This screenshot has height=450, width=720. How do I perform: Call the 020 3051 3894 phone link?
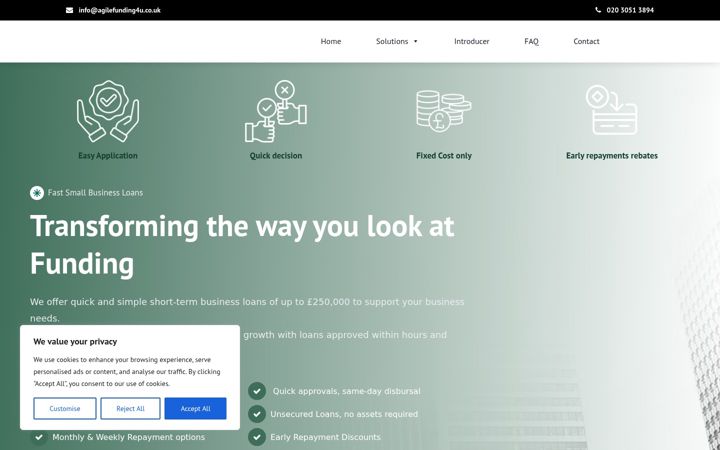pyautogui.click(x=630, y=10)
